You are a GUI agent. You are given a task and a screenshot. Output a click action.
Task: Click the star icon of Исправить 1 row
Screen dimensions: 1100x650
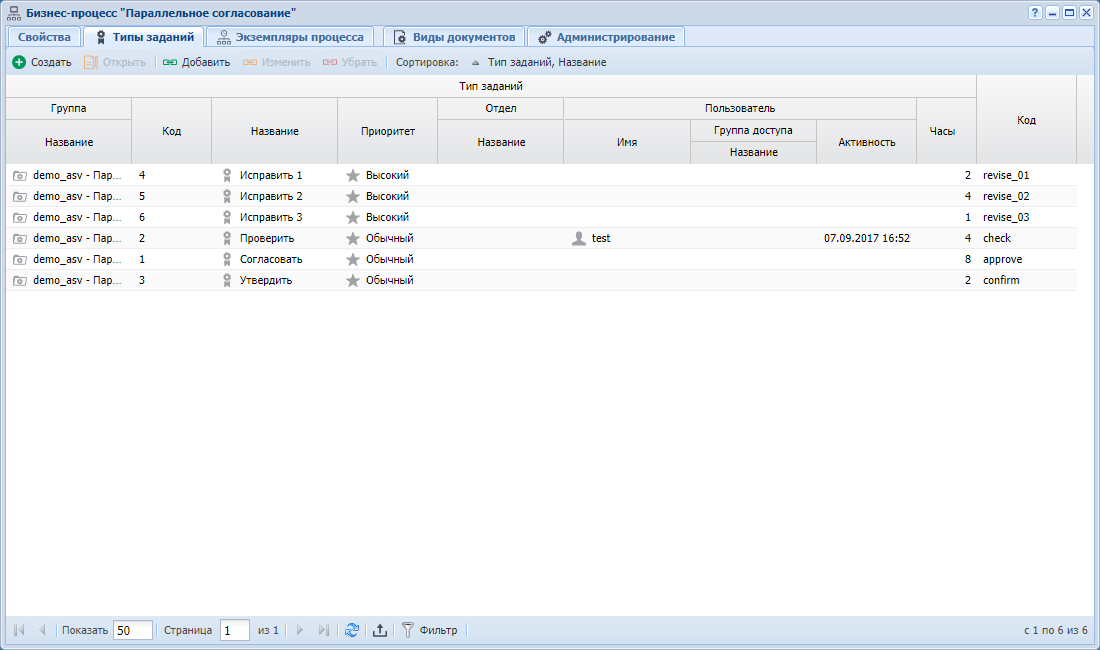click(353, 175)
